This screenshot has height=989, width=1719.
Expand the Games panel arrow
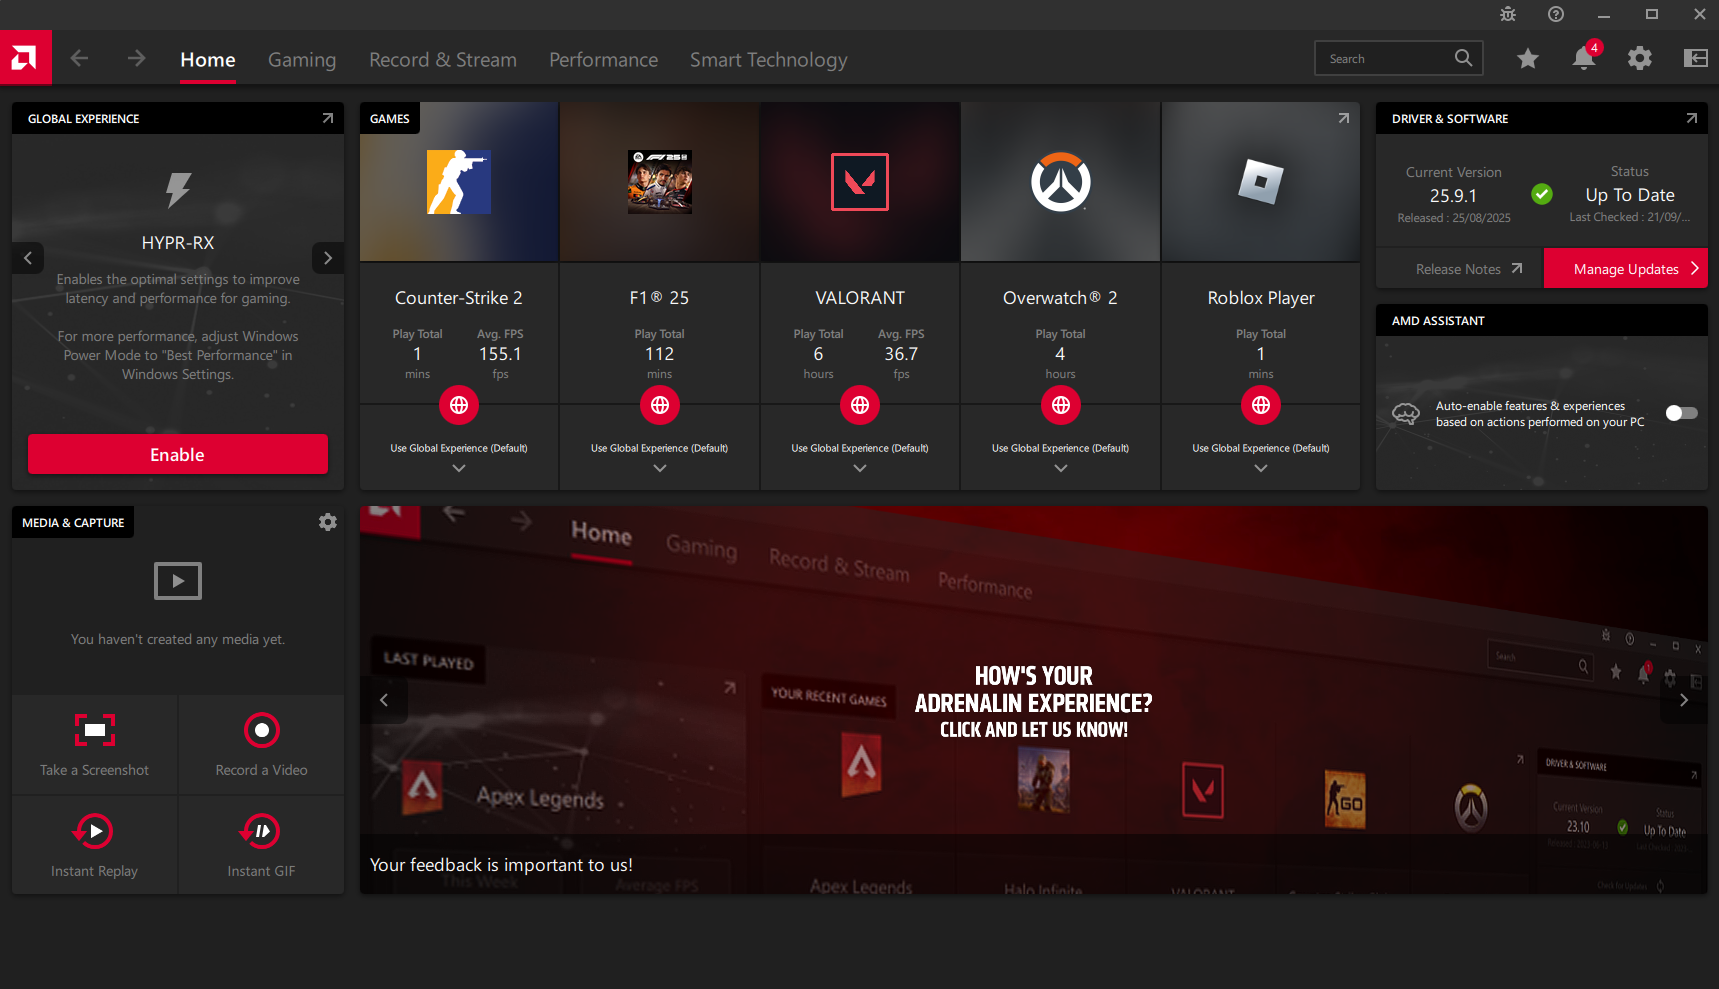[x=1343, y=118]
